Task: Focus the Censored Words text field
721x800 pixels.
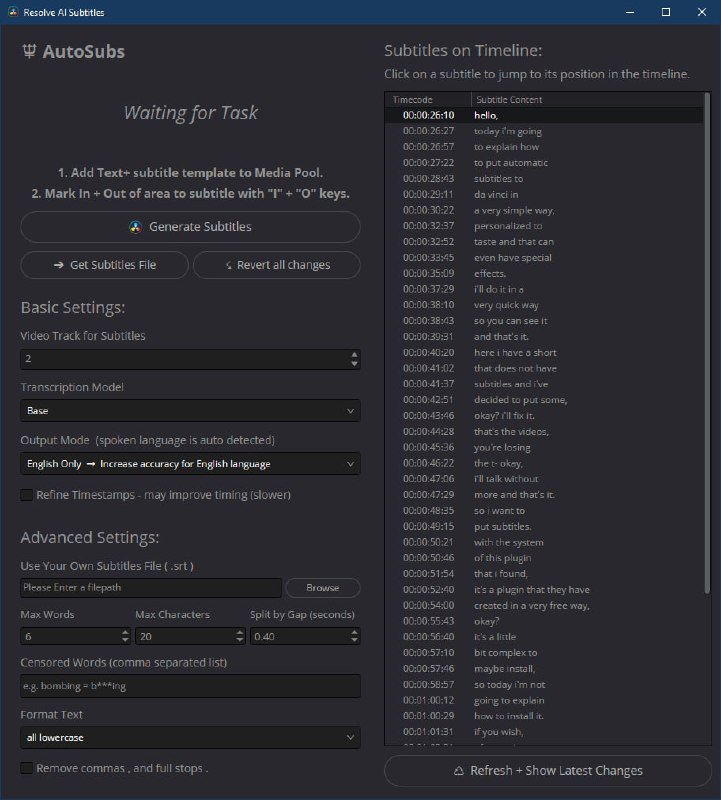Action: coord(190,686)
